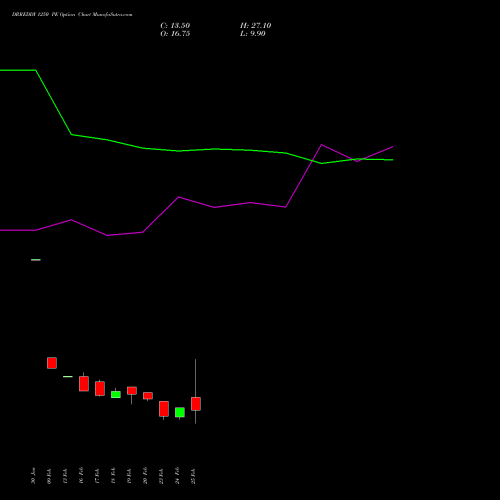Click the 16 Feb date axis label
Viewport: 500px width, 500px height.
click(81, 476)
